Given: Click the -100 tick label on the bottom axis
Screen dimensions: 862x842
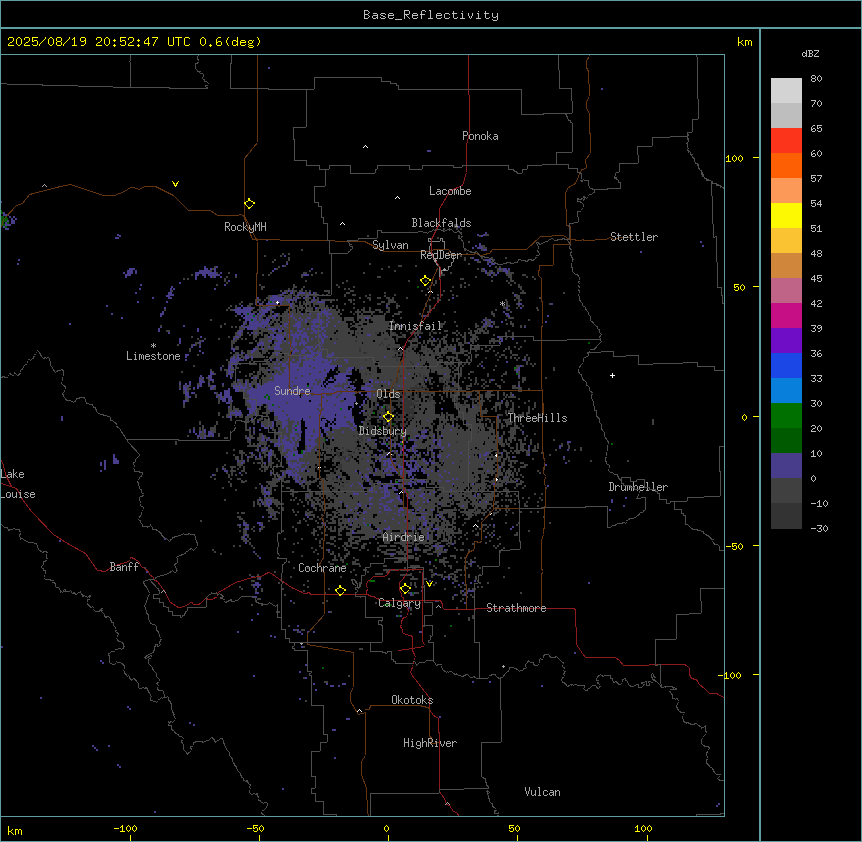Looking at the screenshot, I should pyautogui.click(x=125, y=828).
